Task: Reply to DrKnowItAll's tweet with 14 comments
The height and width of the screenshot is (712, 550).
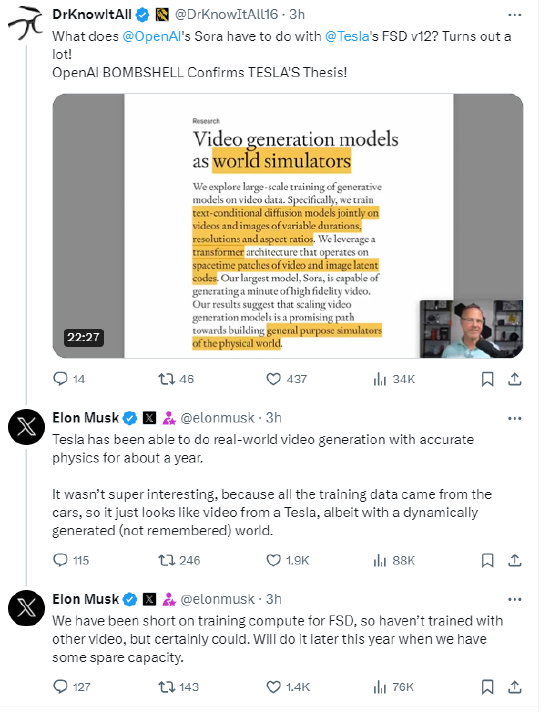Action: tap(69, 379)
